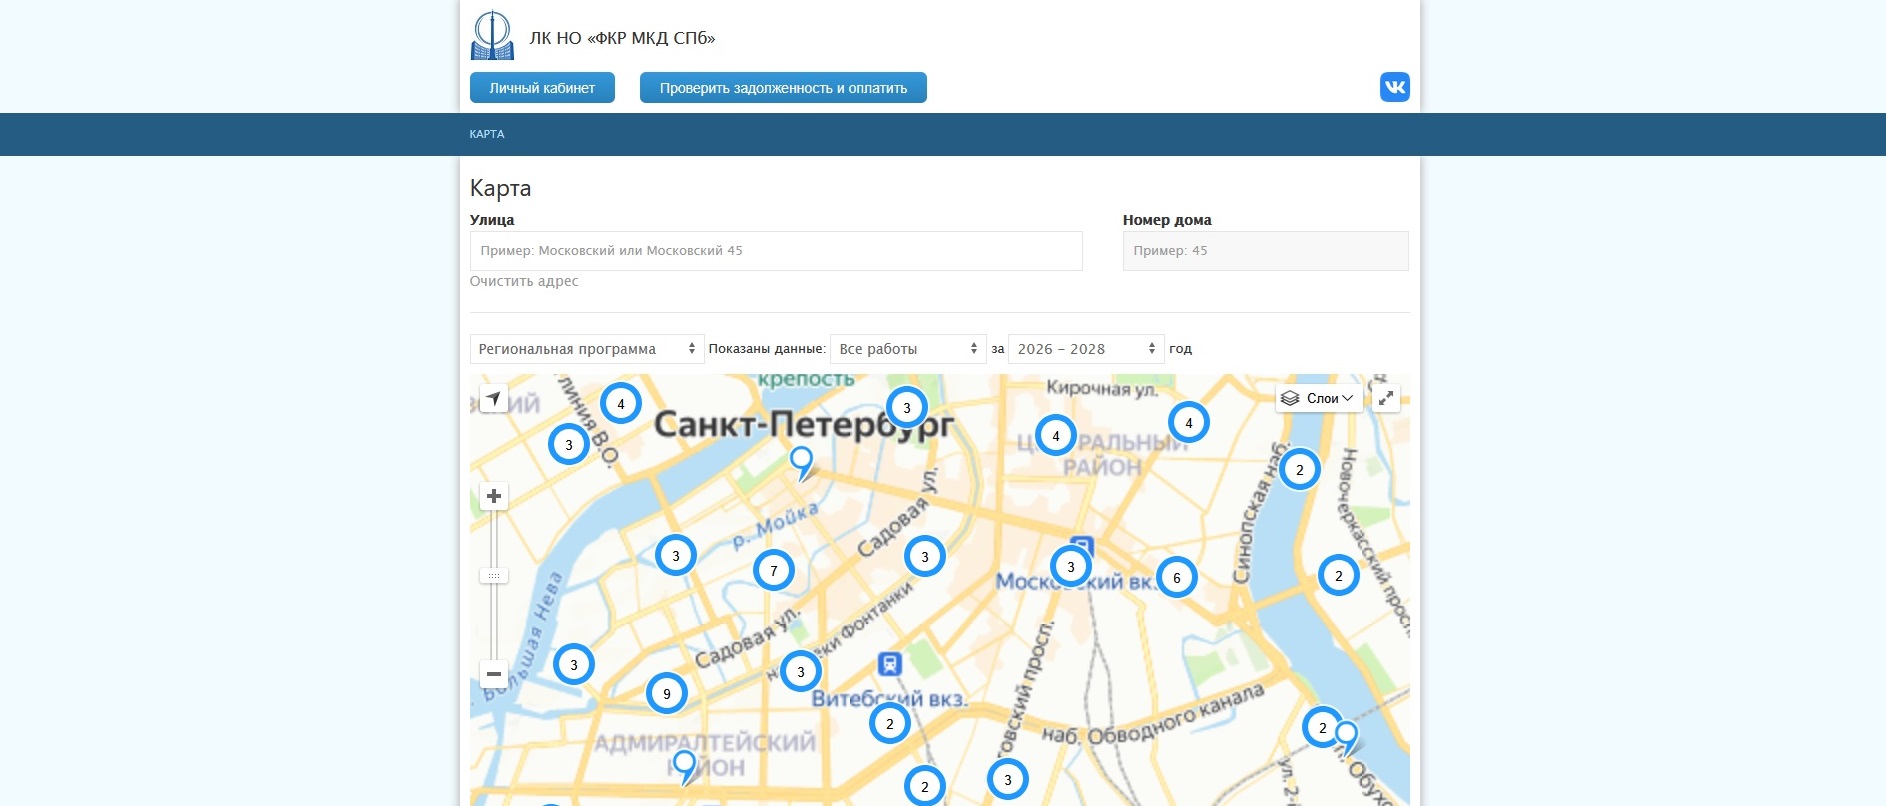Click cluster 3 on Садовая ул.
The image size is (1886, 806).
click(x=925, y=557)
